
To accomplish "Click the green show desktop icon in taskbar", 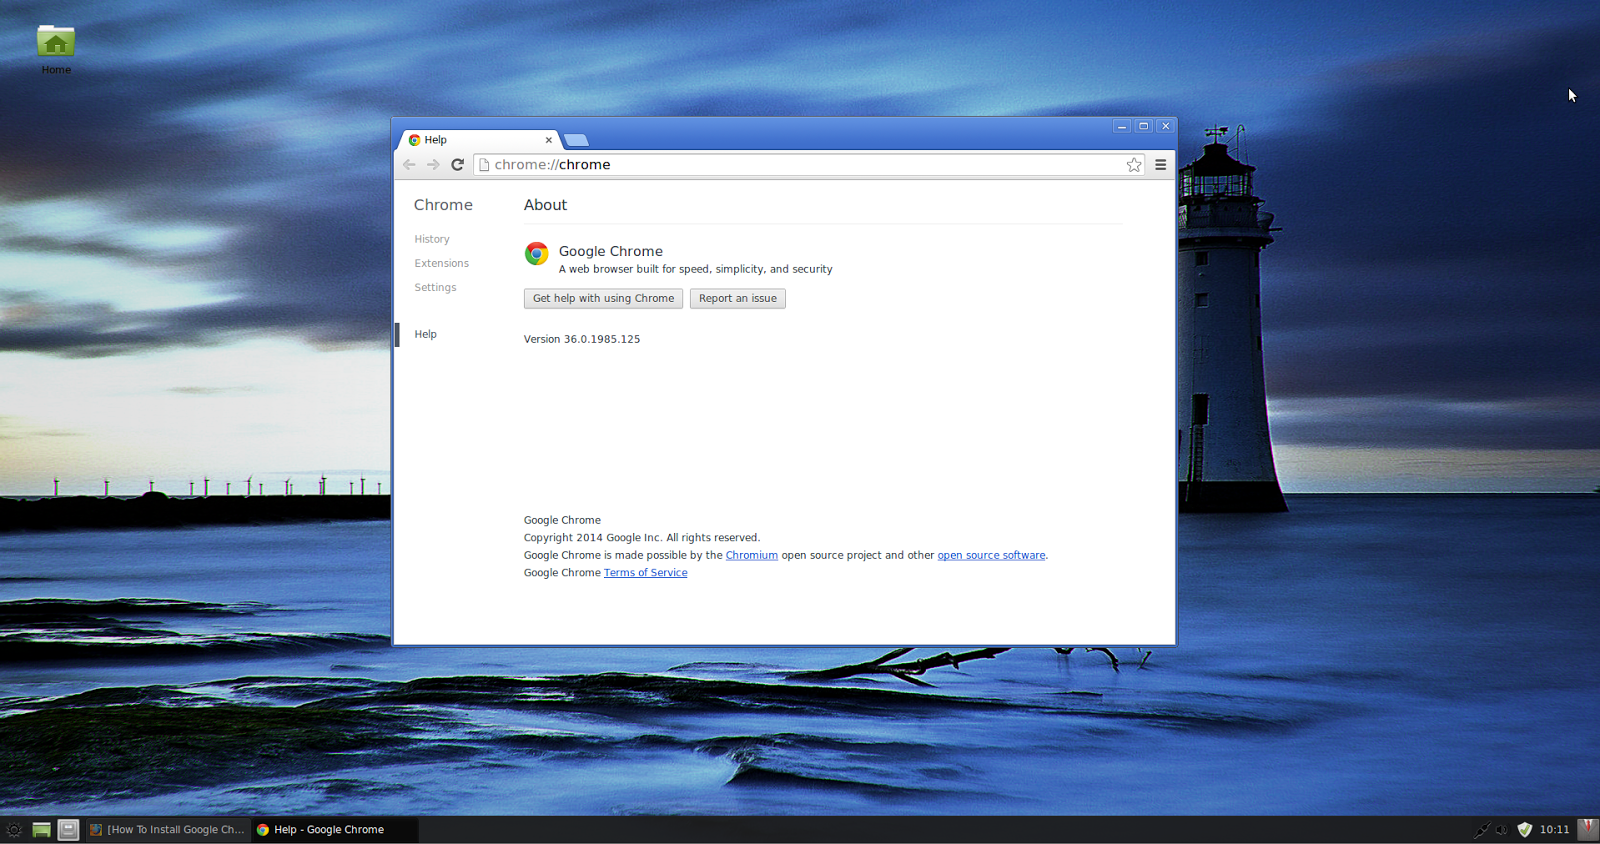I will 41,830.
